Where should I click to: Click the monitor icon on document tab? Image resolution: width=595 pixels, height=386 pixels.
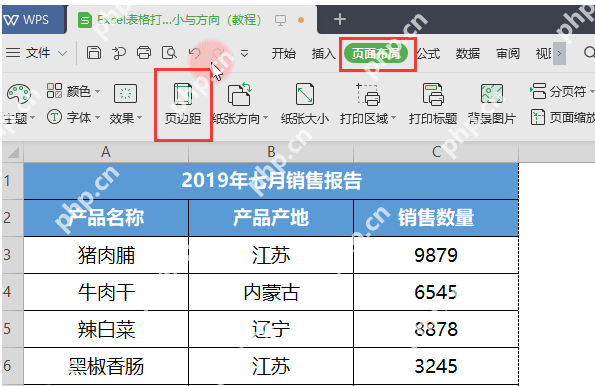click(280, 20)
